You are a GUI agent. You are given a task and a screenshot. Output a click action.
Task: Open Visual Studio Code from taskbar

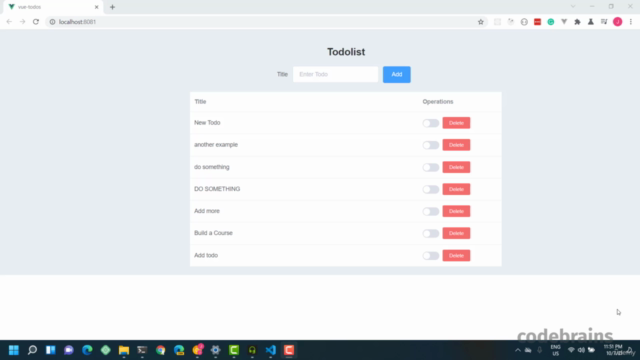click(271, 350)
